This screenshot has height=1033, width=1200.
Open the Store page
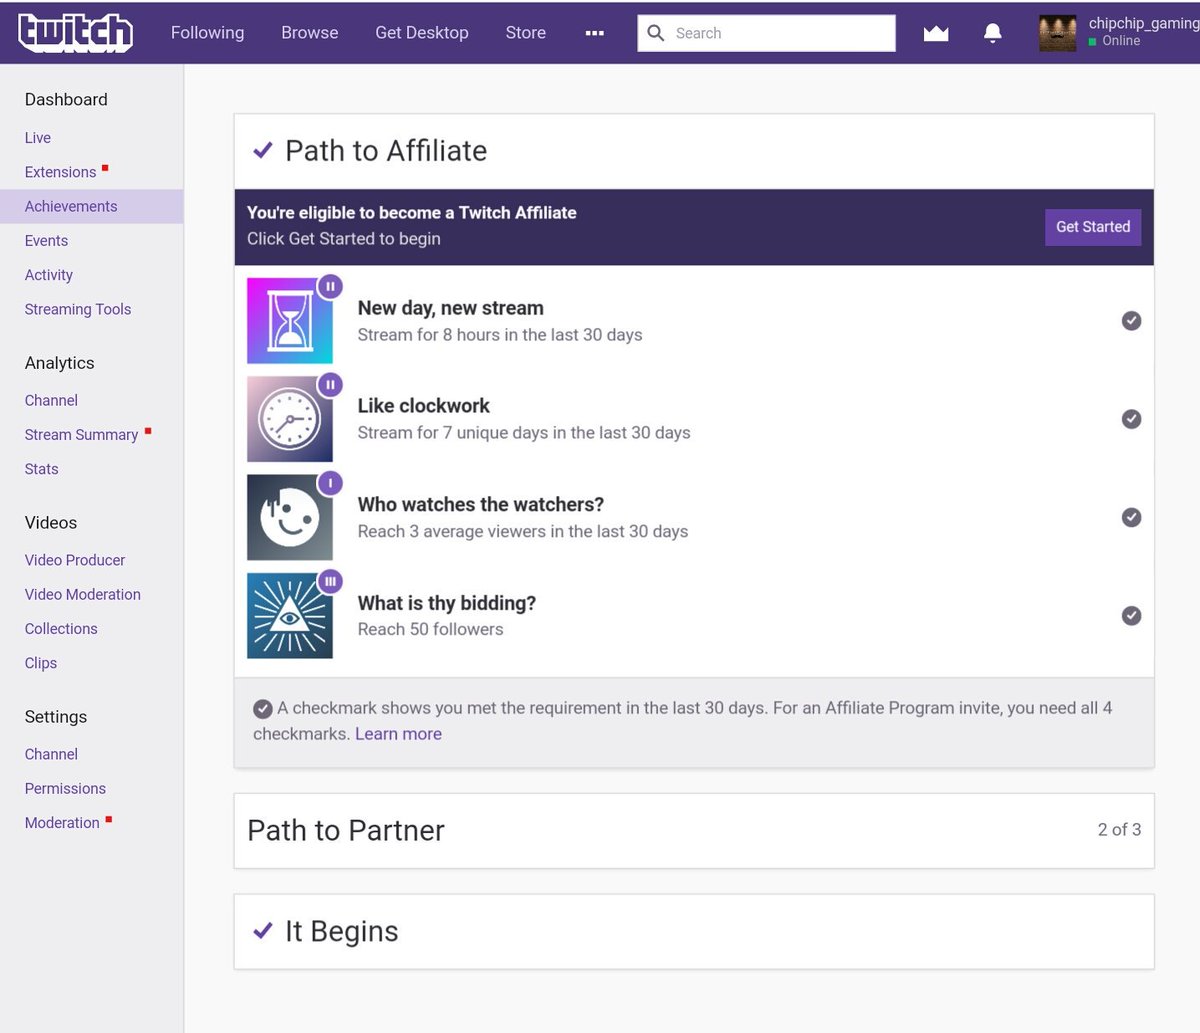pos(526,33)
